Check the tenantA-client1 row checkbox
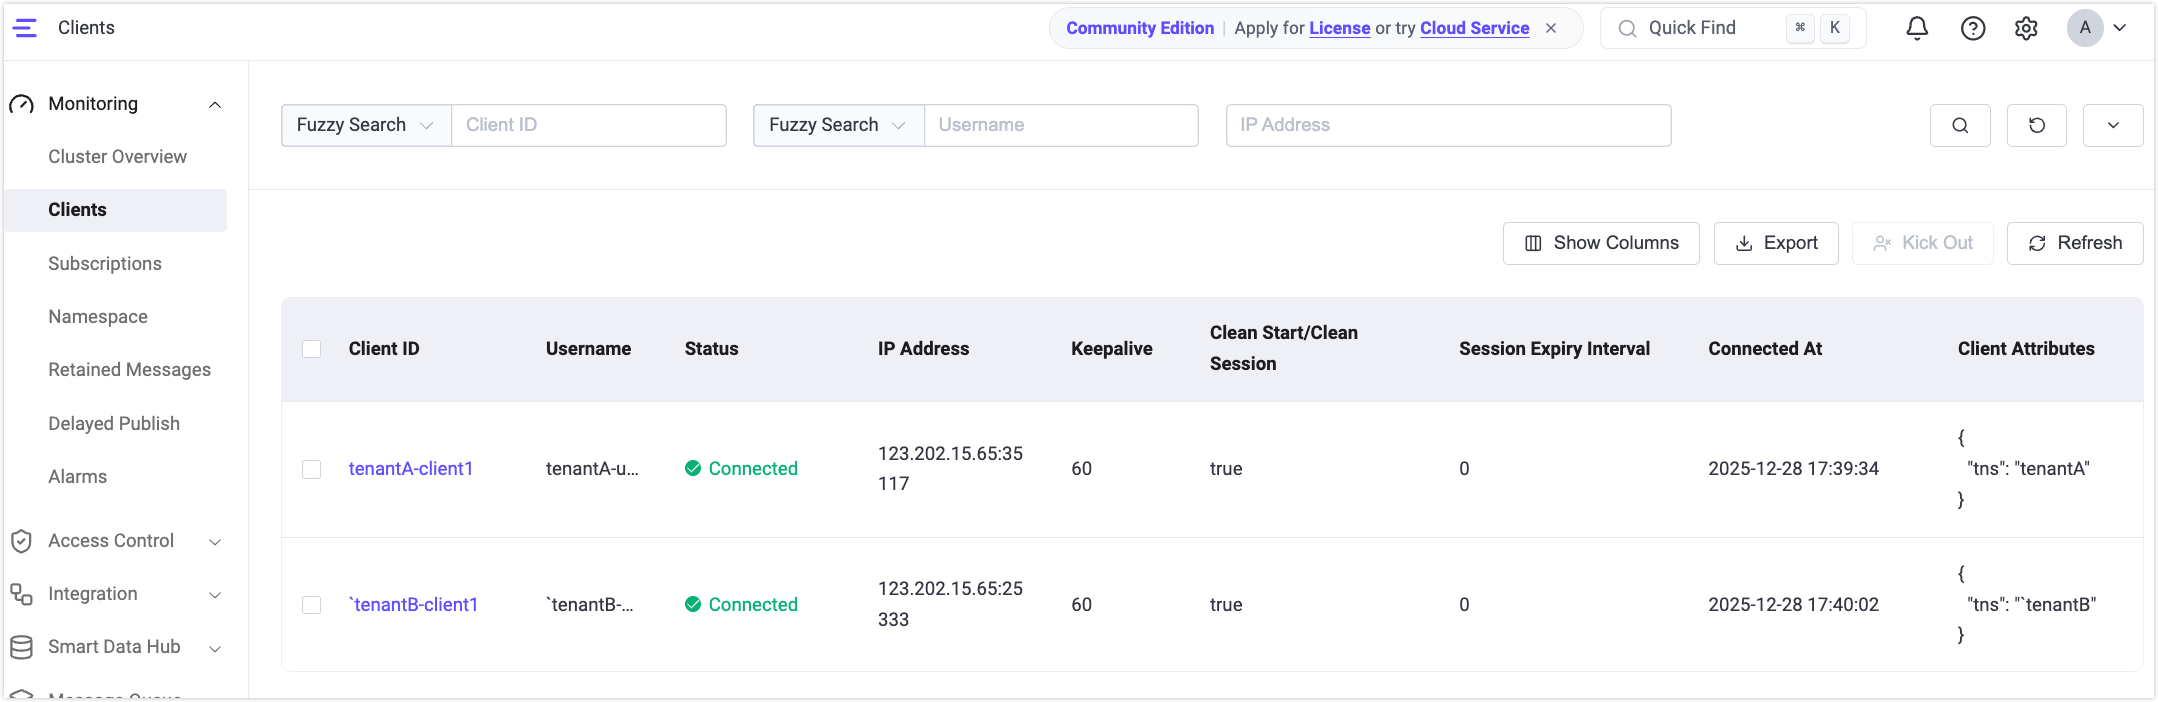The width and height of the screenshot is (2158, 702). click(312, 469)
